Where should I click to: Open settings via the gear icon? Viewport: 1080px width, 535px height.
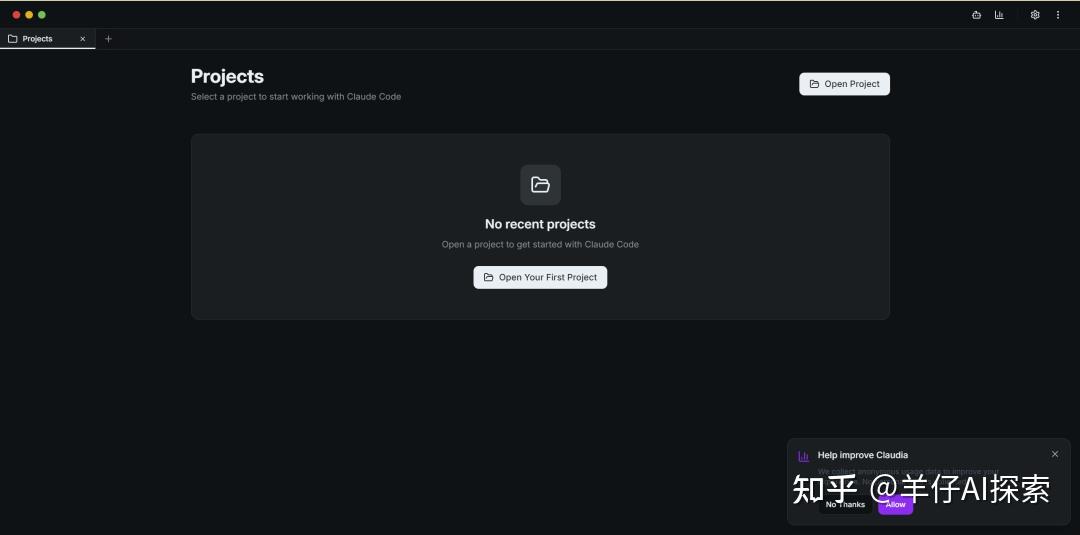(1035, 14)
